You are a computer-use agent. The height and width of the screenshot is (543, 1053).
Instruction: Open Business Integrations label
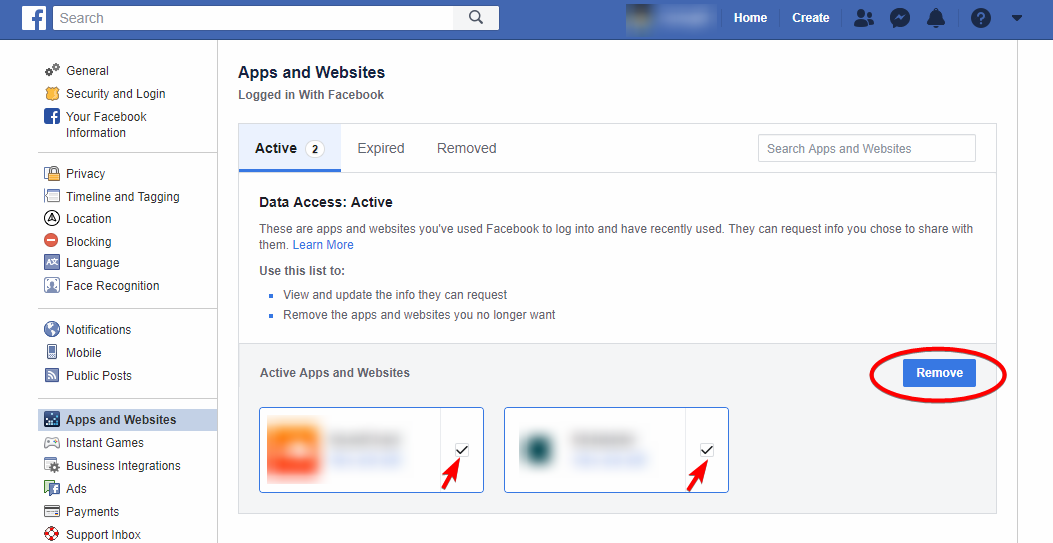pyautogui.click(x=124, y=465)
